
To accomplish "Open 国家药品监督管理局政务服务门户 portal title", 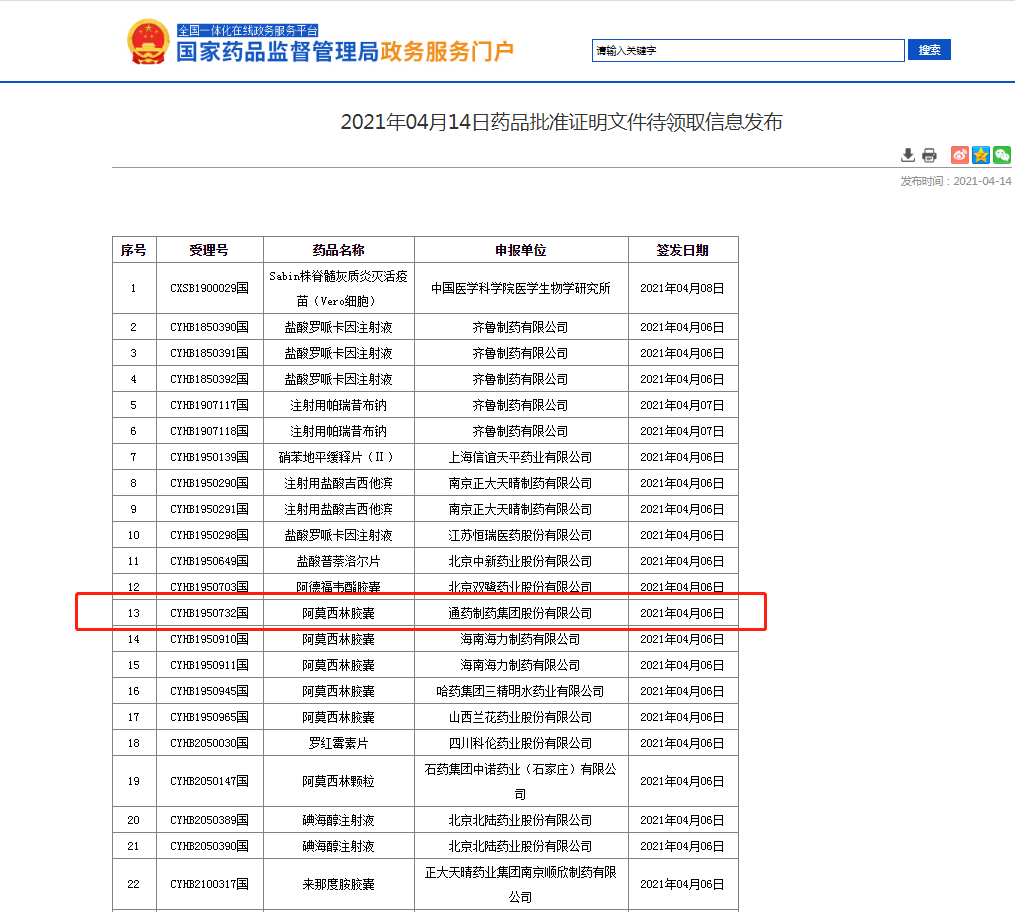I will coord(345,52).
